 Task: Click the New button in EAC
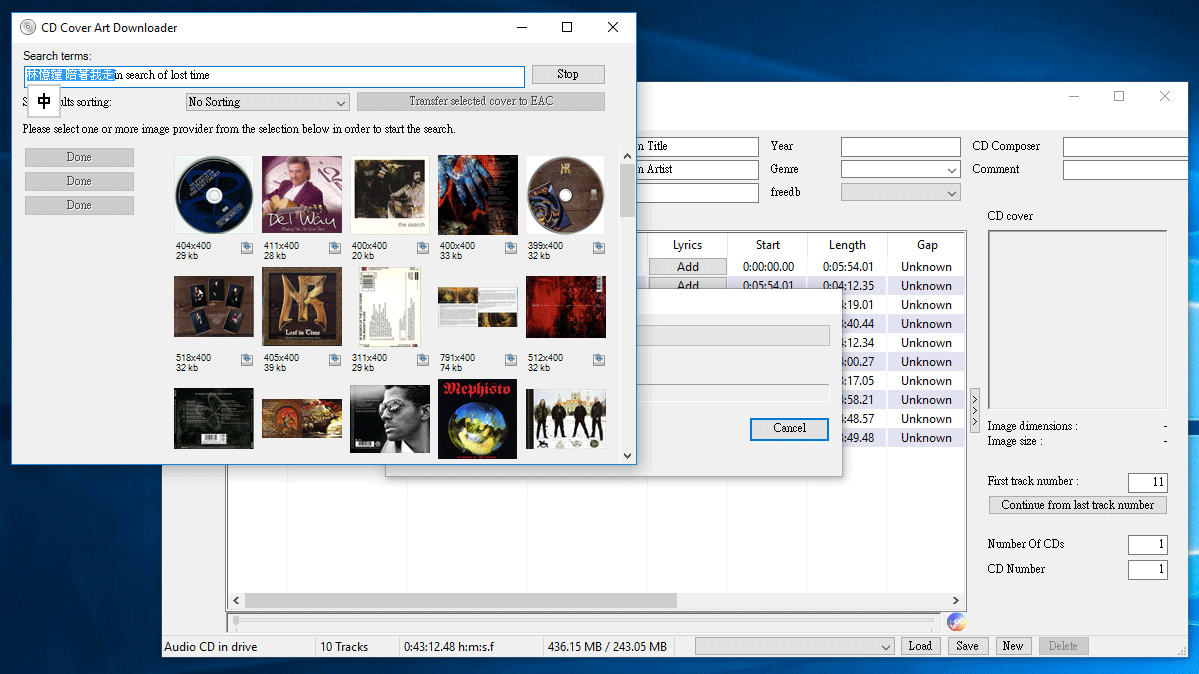click(1013, 646)
